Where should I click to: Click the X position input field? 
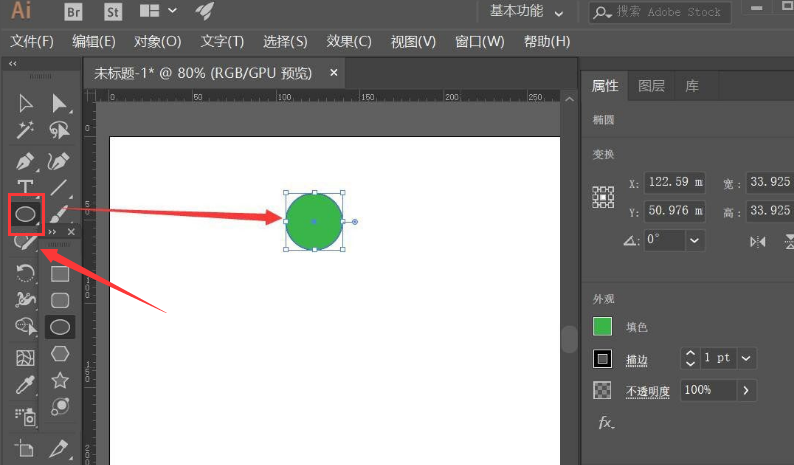pyautogui.click(x=675, y=183)
